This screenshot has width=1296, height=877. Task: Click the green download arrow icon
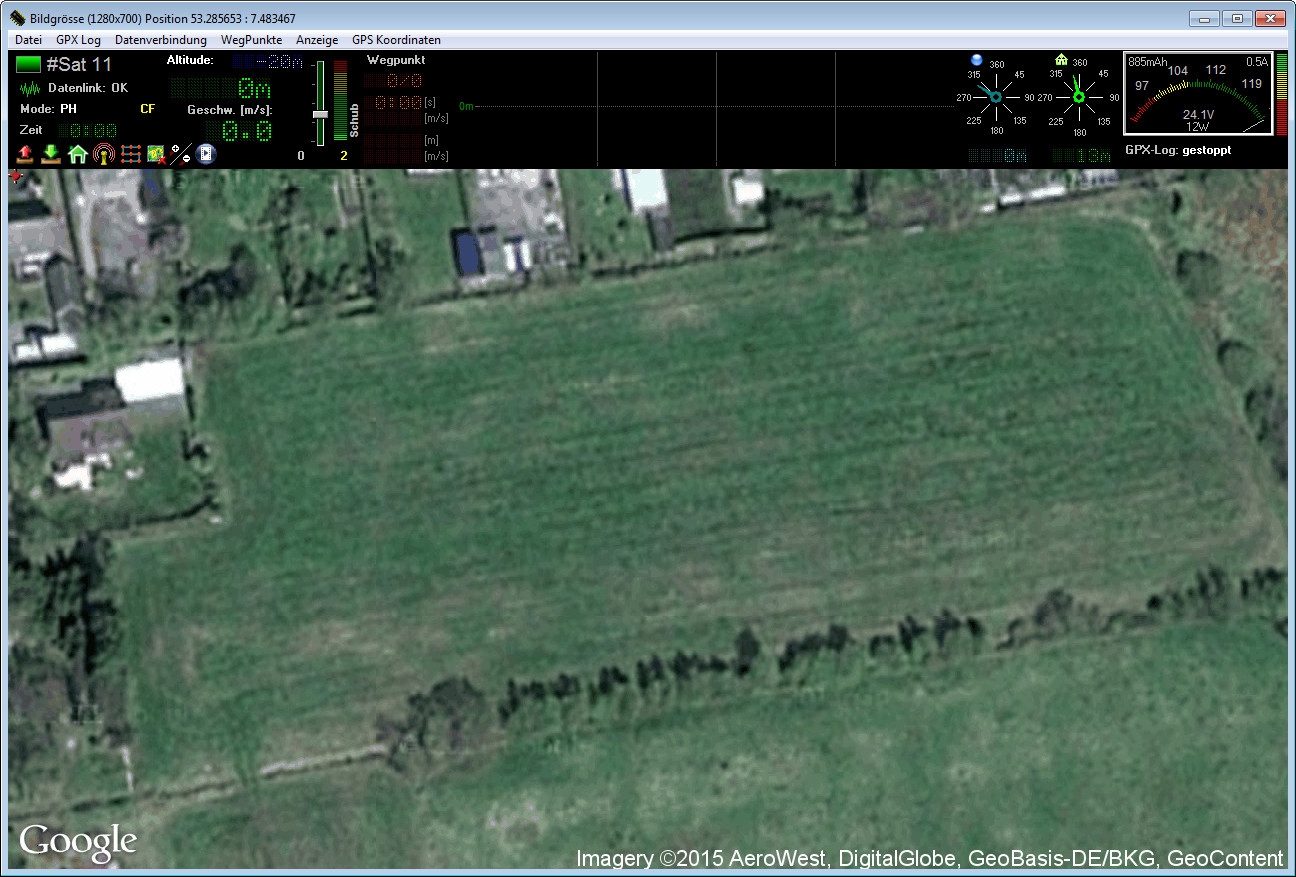(x=51, y=154)
